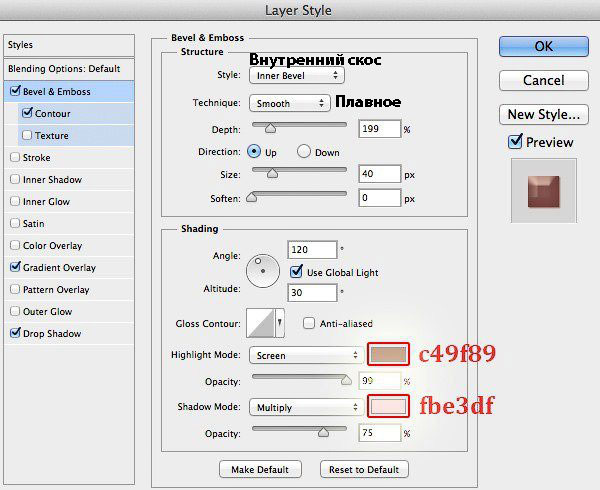Click the Angle and Altitude light dial

263,271
